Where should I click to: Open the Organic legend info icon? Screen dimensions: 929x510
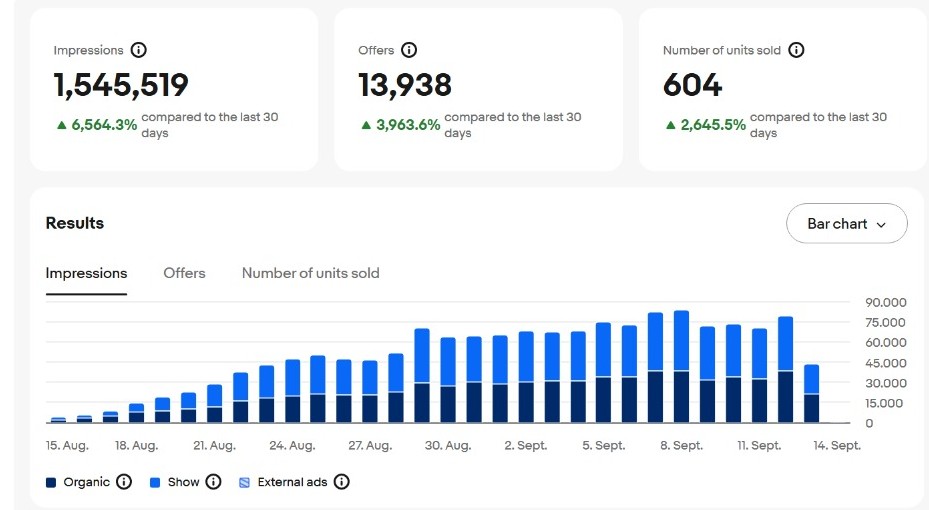[124, 482]
